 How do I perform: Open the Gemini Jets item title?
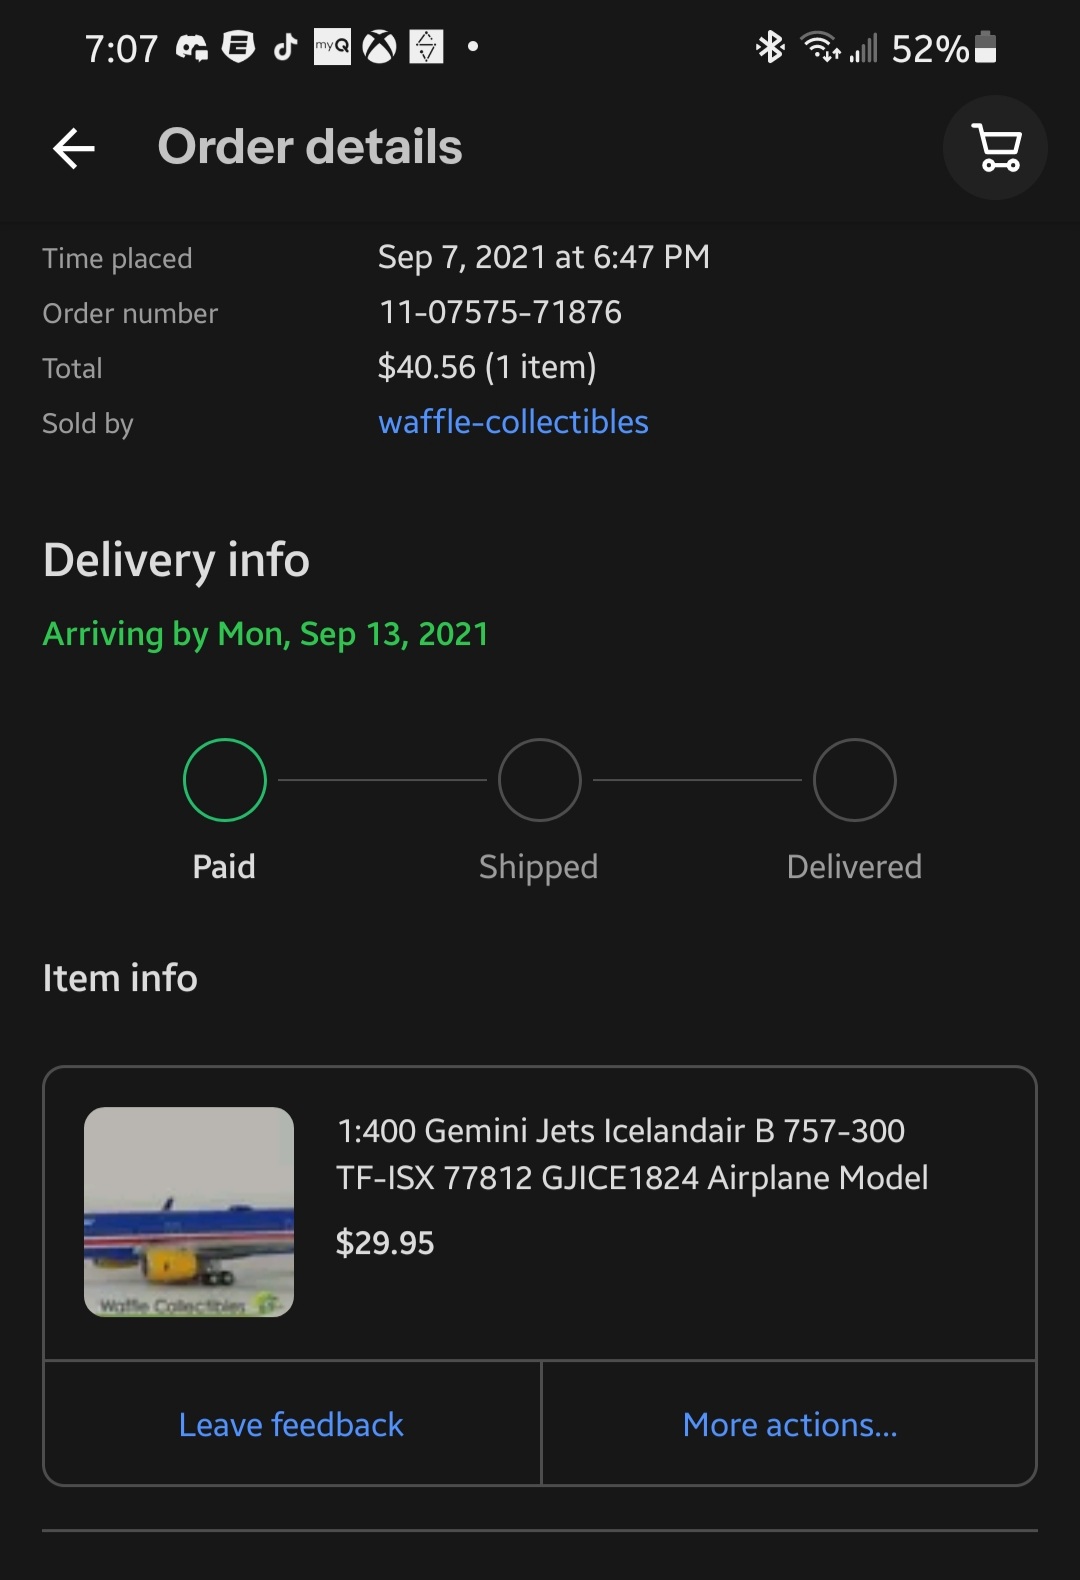631,1154
